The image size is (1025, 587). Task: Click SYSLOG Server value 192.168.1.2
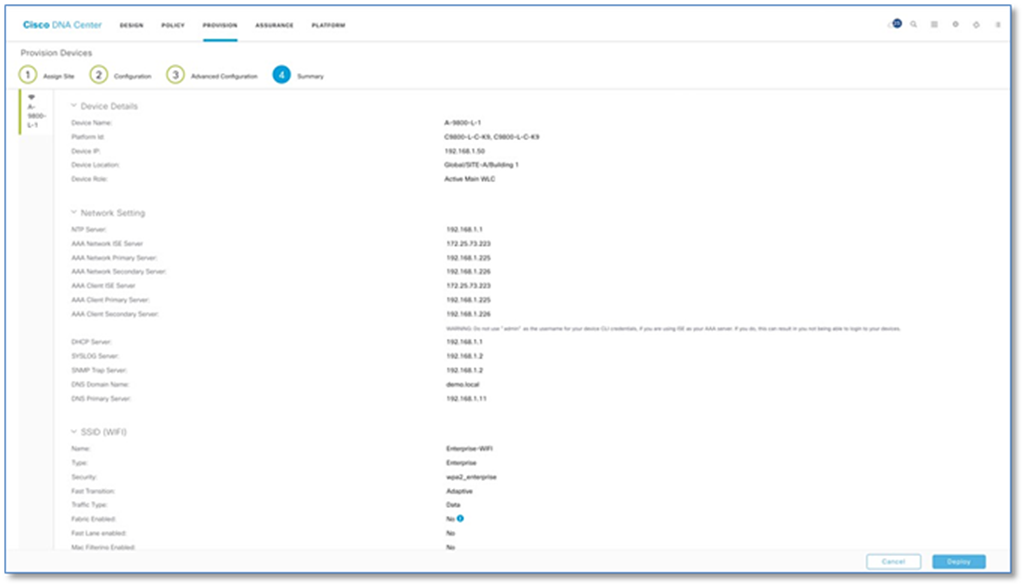pyautogui.click(x=464, y=356)
